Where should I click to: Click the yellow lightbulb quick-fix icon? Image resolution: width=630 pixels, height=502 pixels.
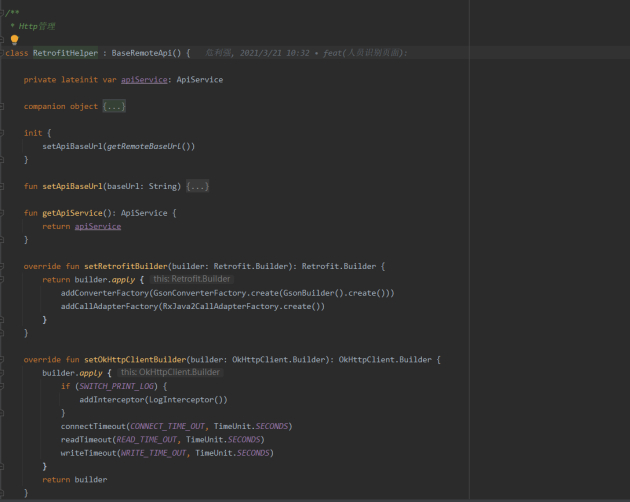tap(14, 40)
